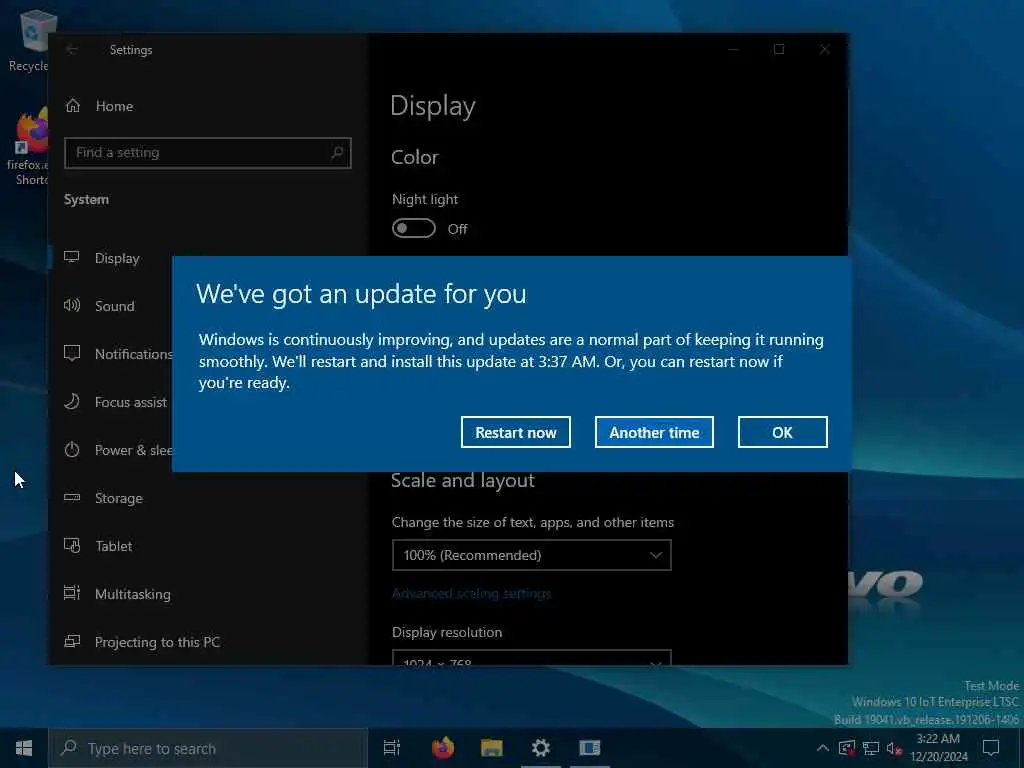Click the security alert icon in tray
1024x768 pixels.
click(847, 748)
